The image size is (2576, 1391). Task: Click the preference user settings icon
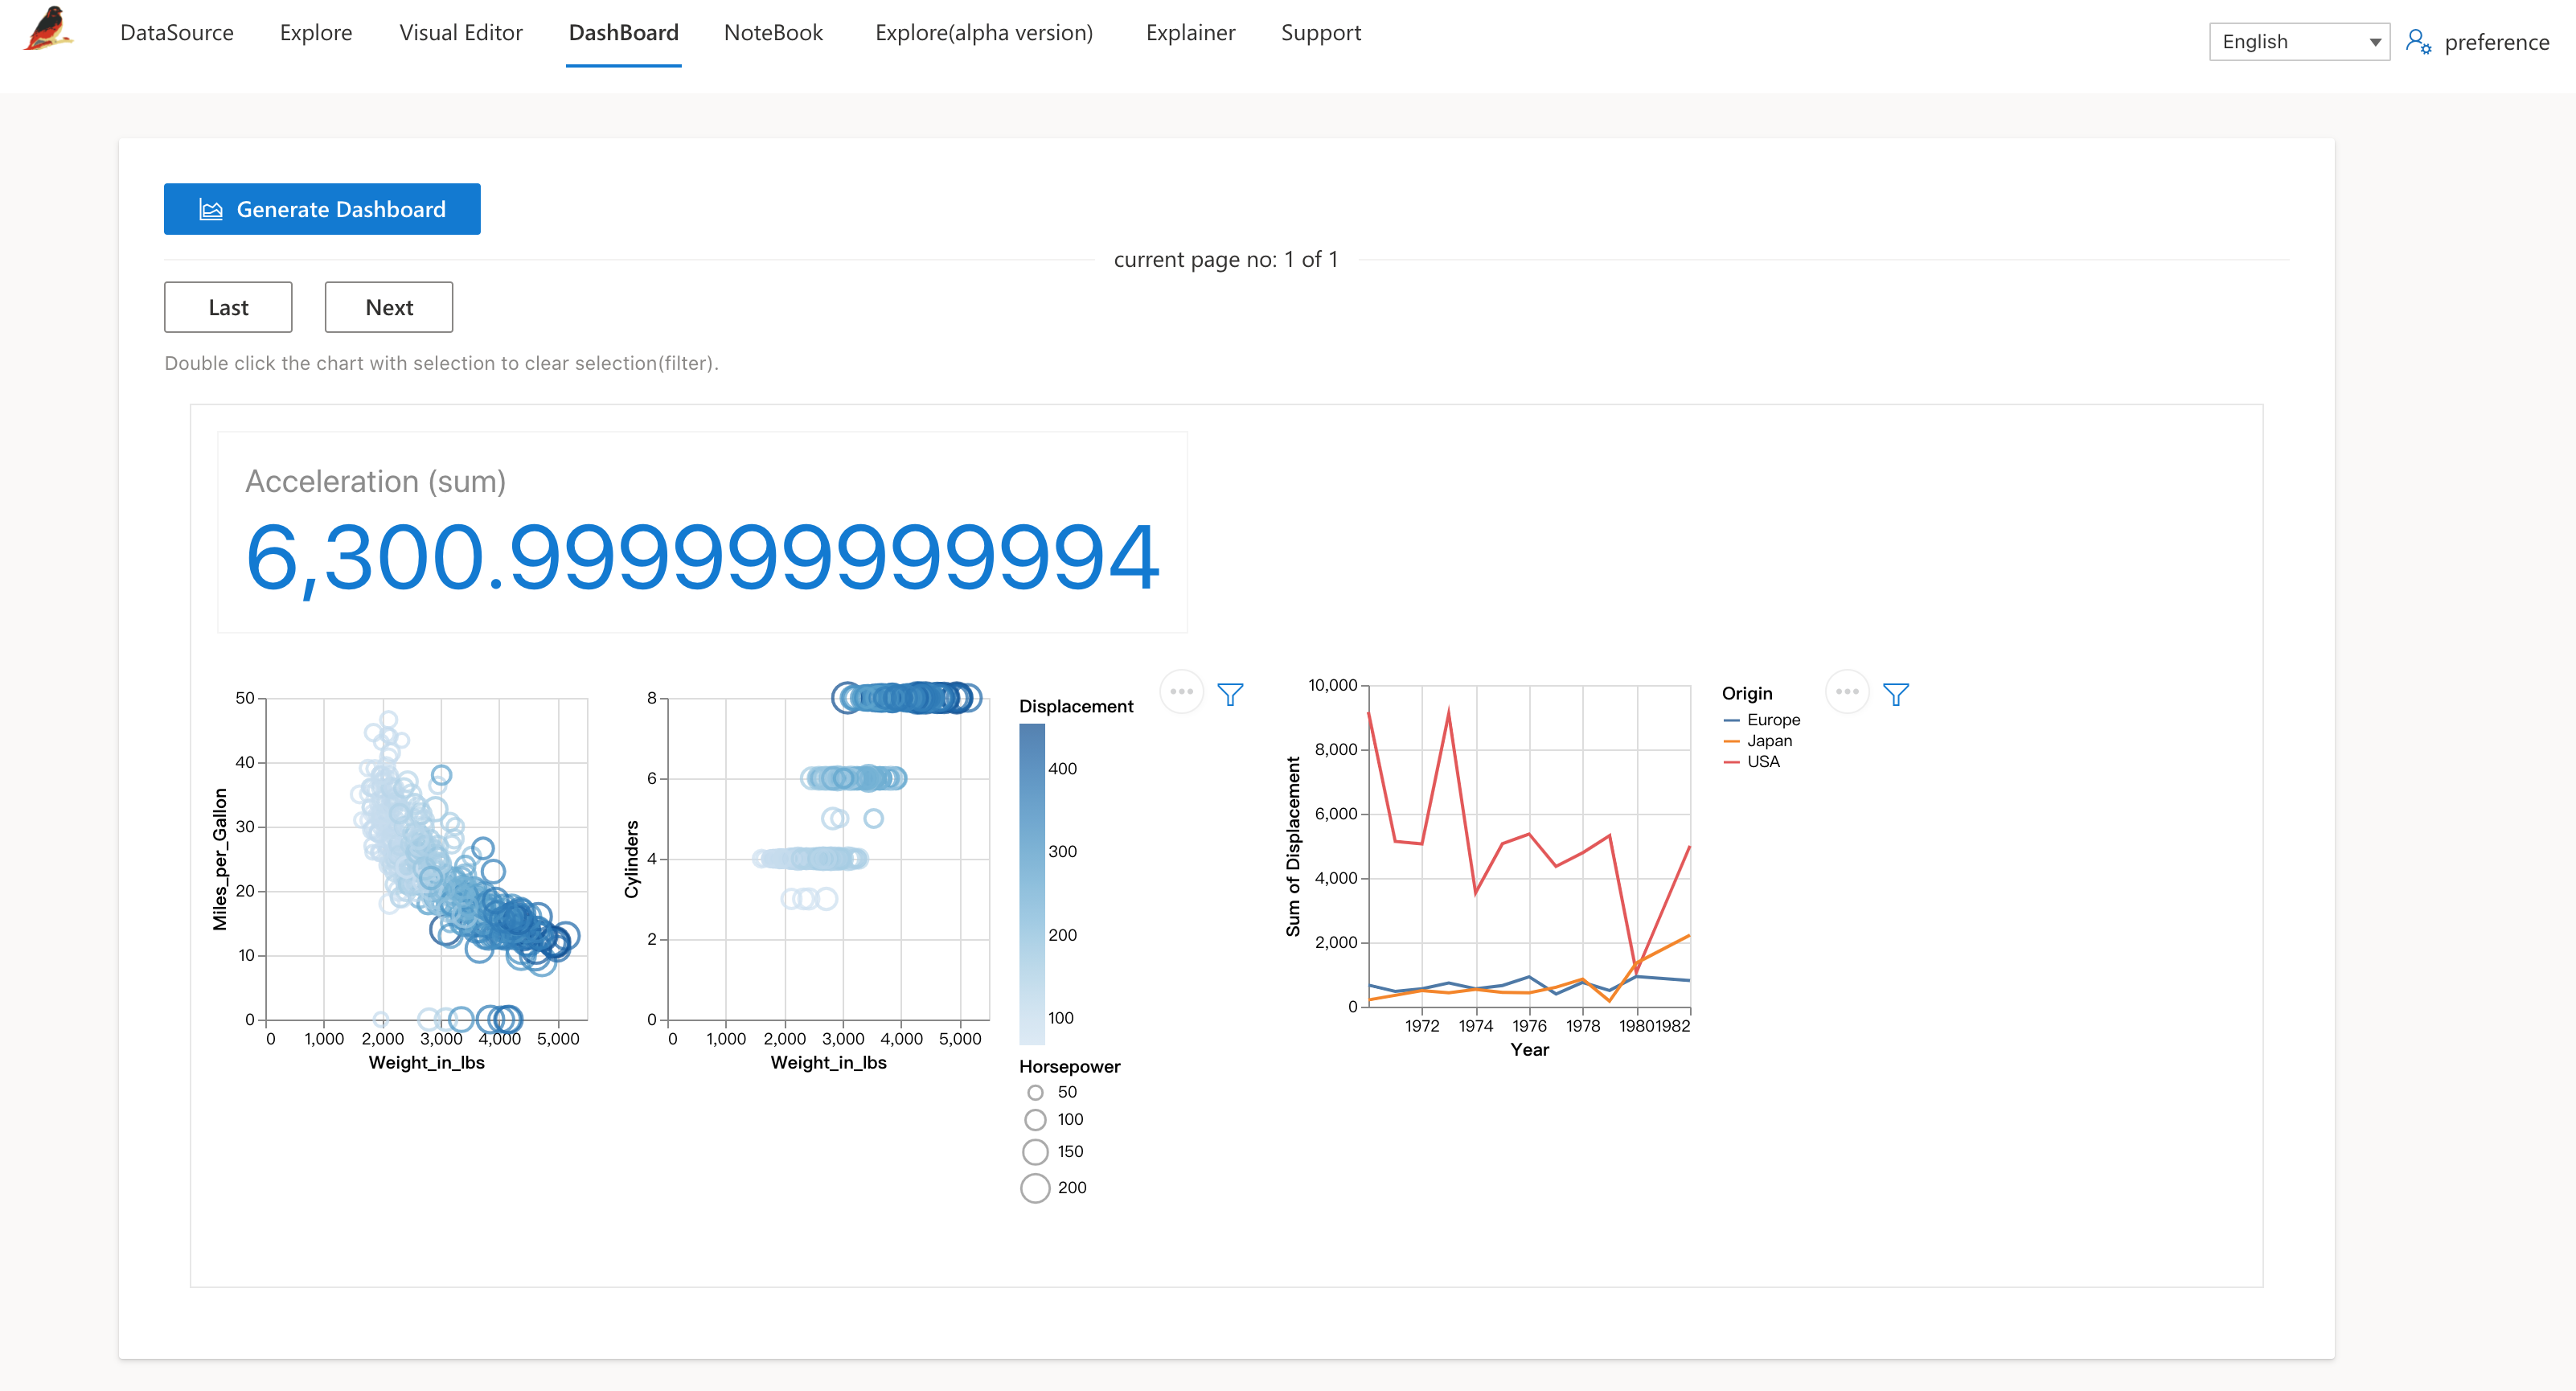[x=2418, y=42]
